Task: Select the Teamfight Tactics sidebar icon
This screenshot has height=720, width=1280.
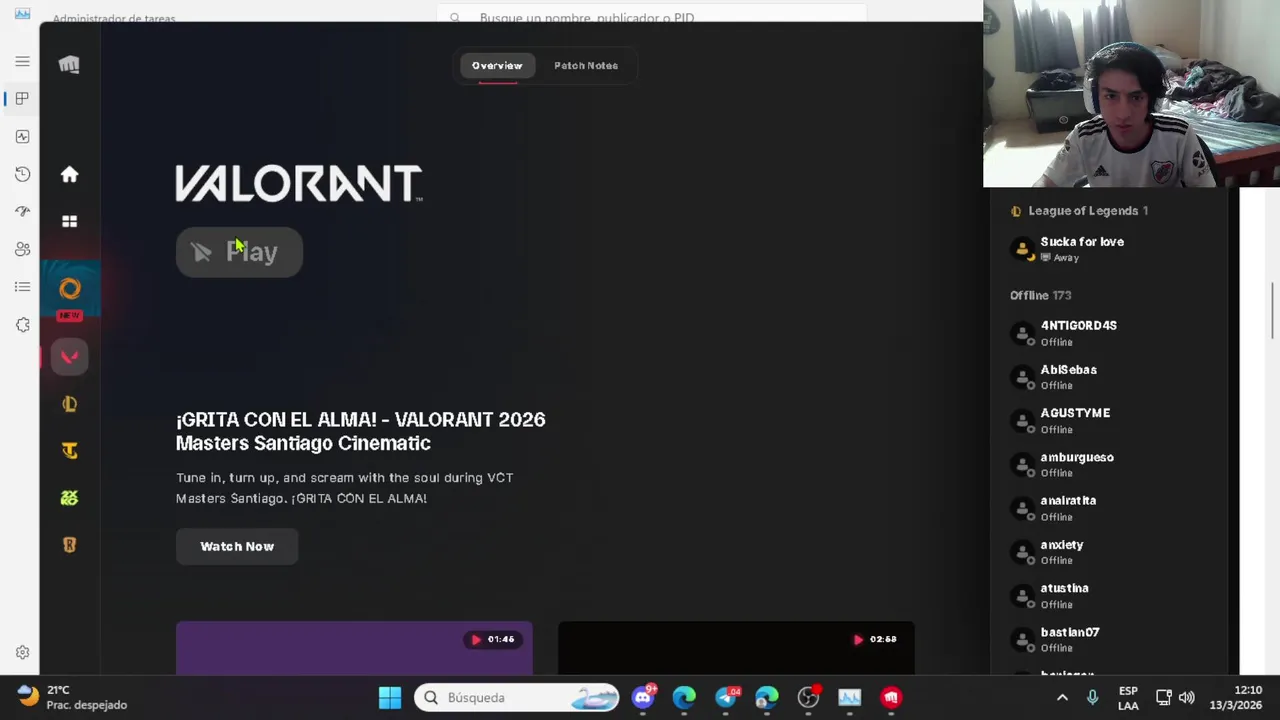Action: point(69,451)
